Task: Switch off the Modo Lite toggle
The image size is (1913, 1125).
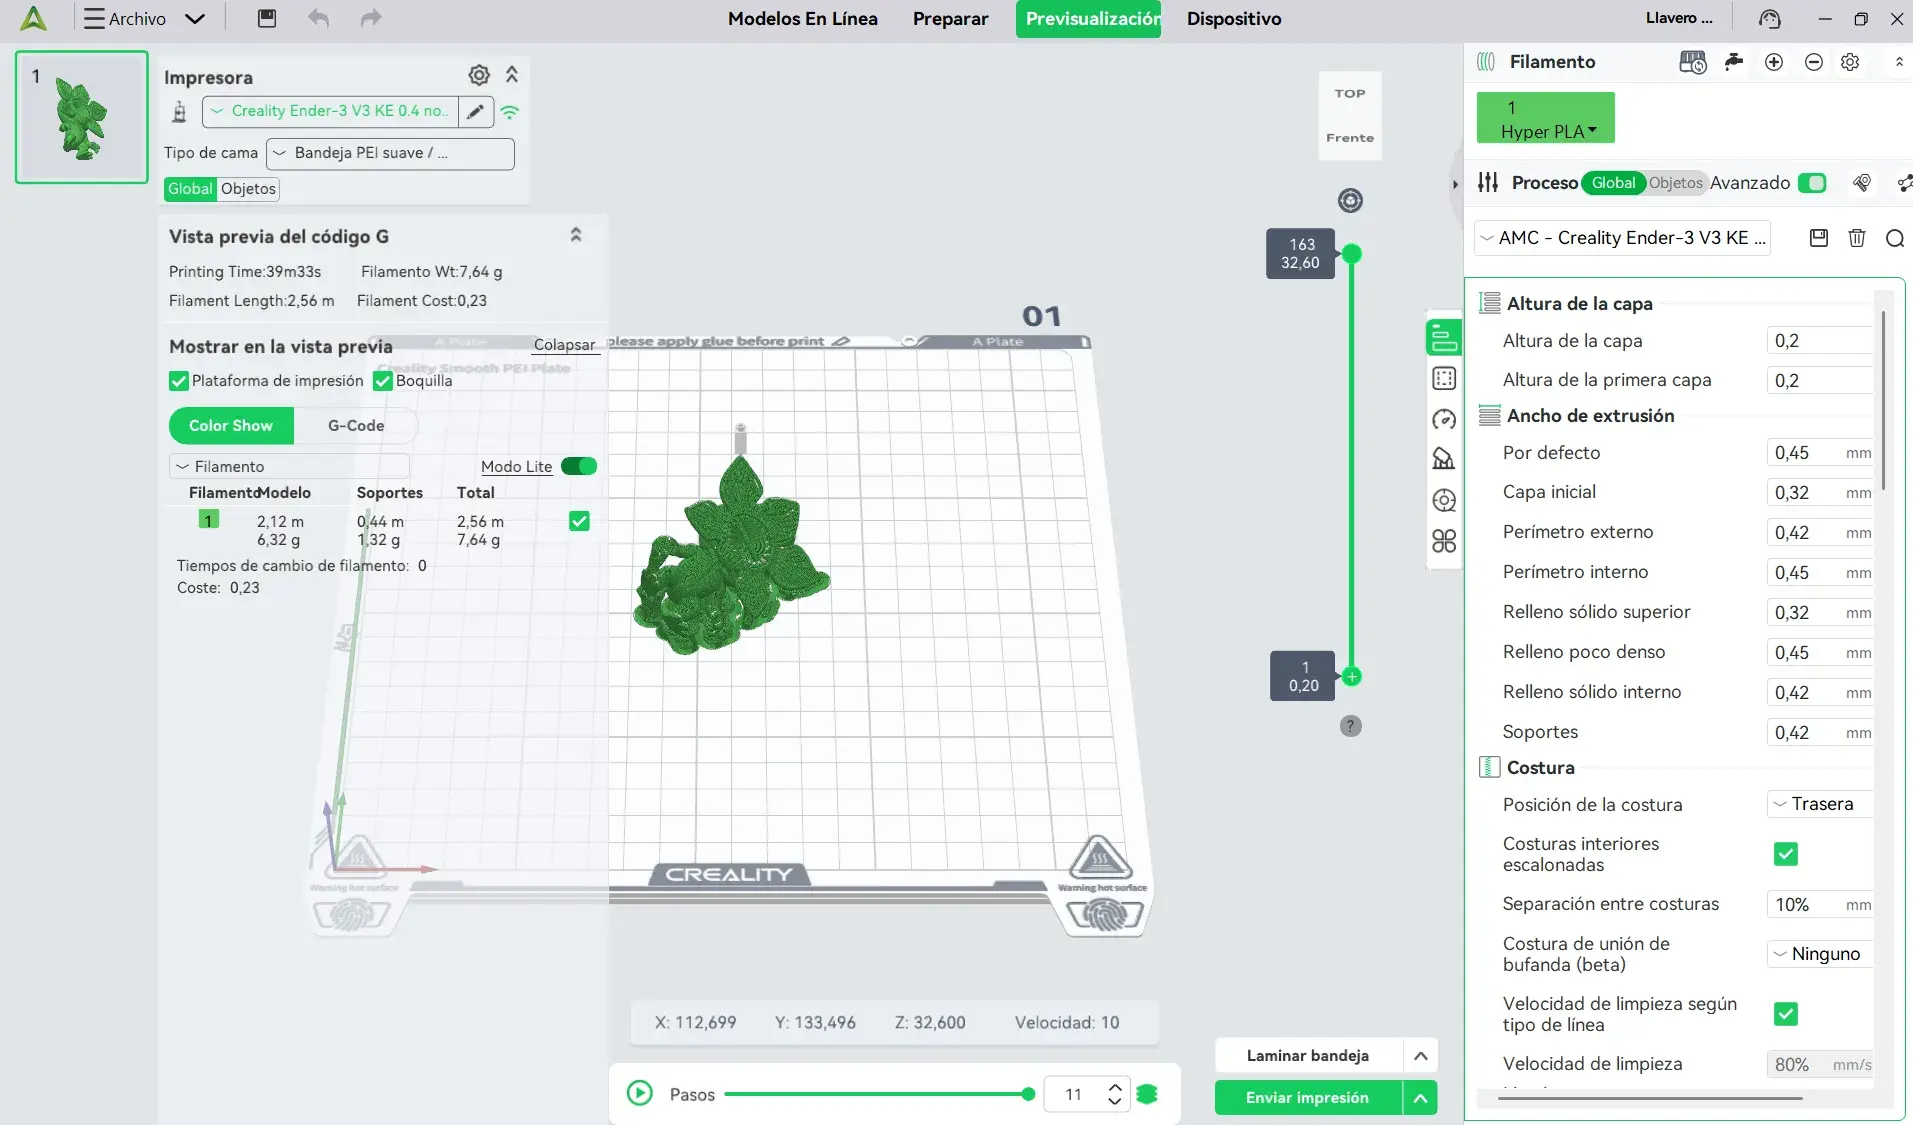Action: pos(579,466)
